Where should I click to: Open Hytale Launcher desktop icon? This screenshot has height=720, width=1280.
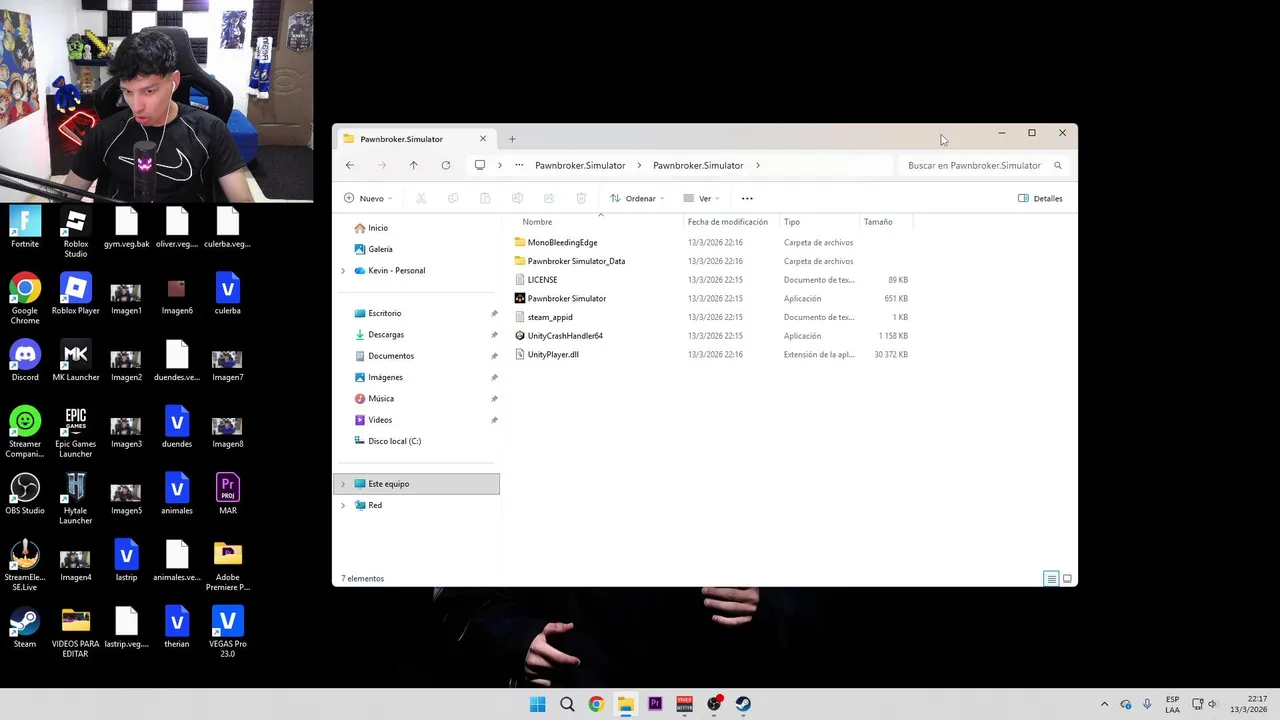click(x=76, y=499)
